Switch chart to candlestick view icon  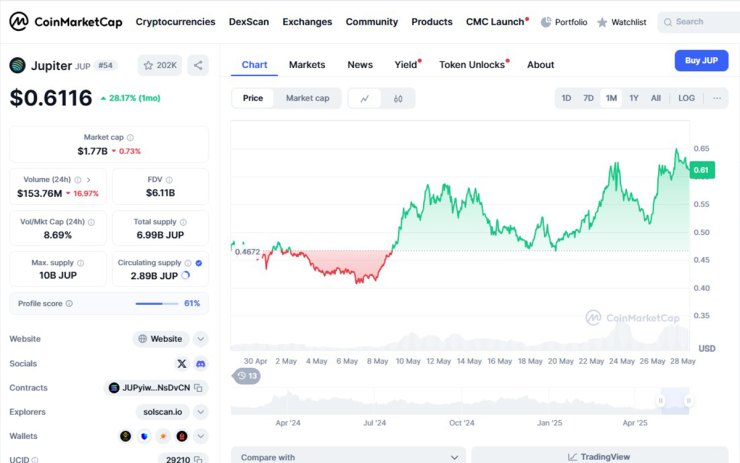[398, 99]
